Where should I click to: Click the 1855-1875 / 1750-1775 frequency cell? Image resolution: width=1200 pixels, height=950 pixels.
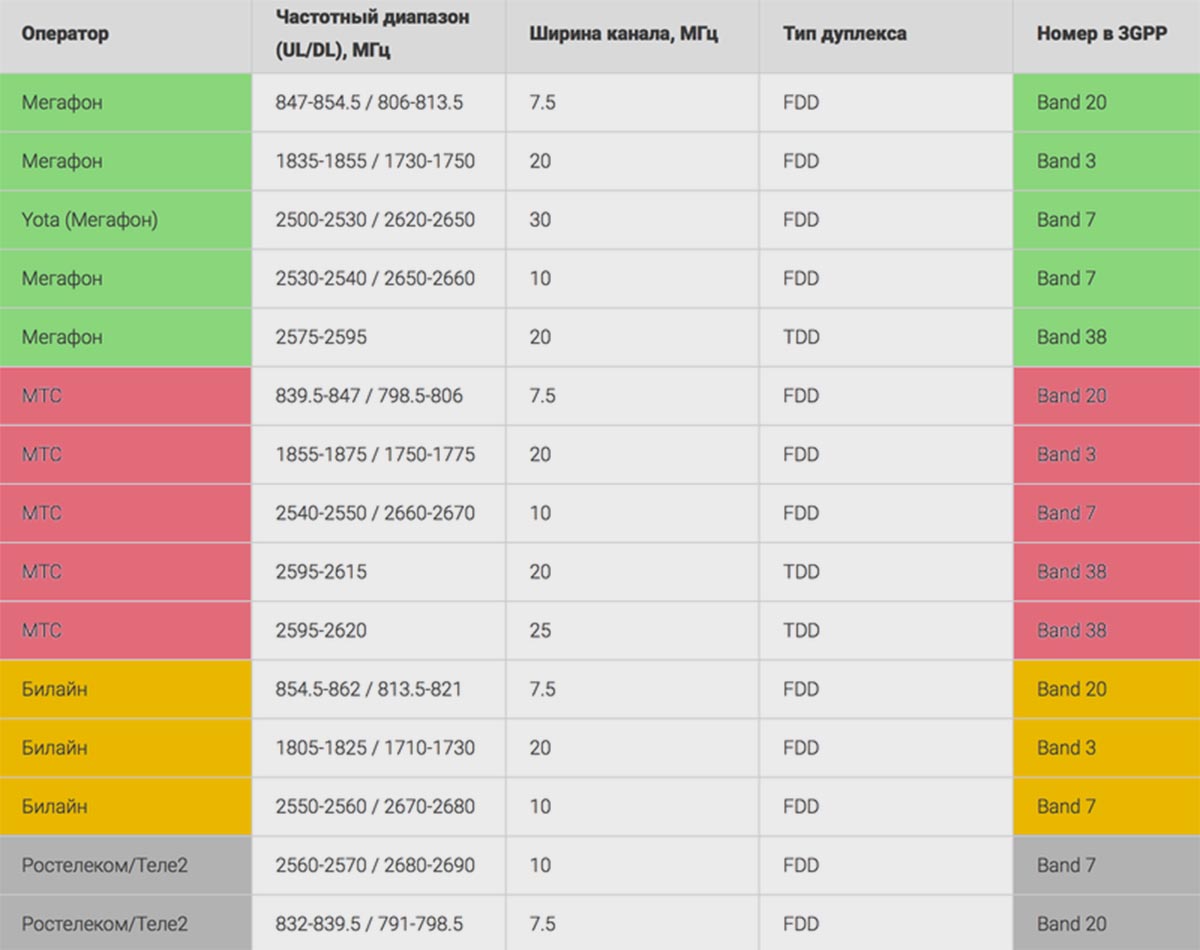tap(375, 454)
